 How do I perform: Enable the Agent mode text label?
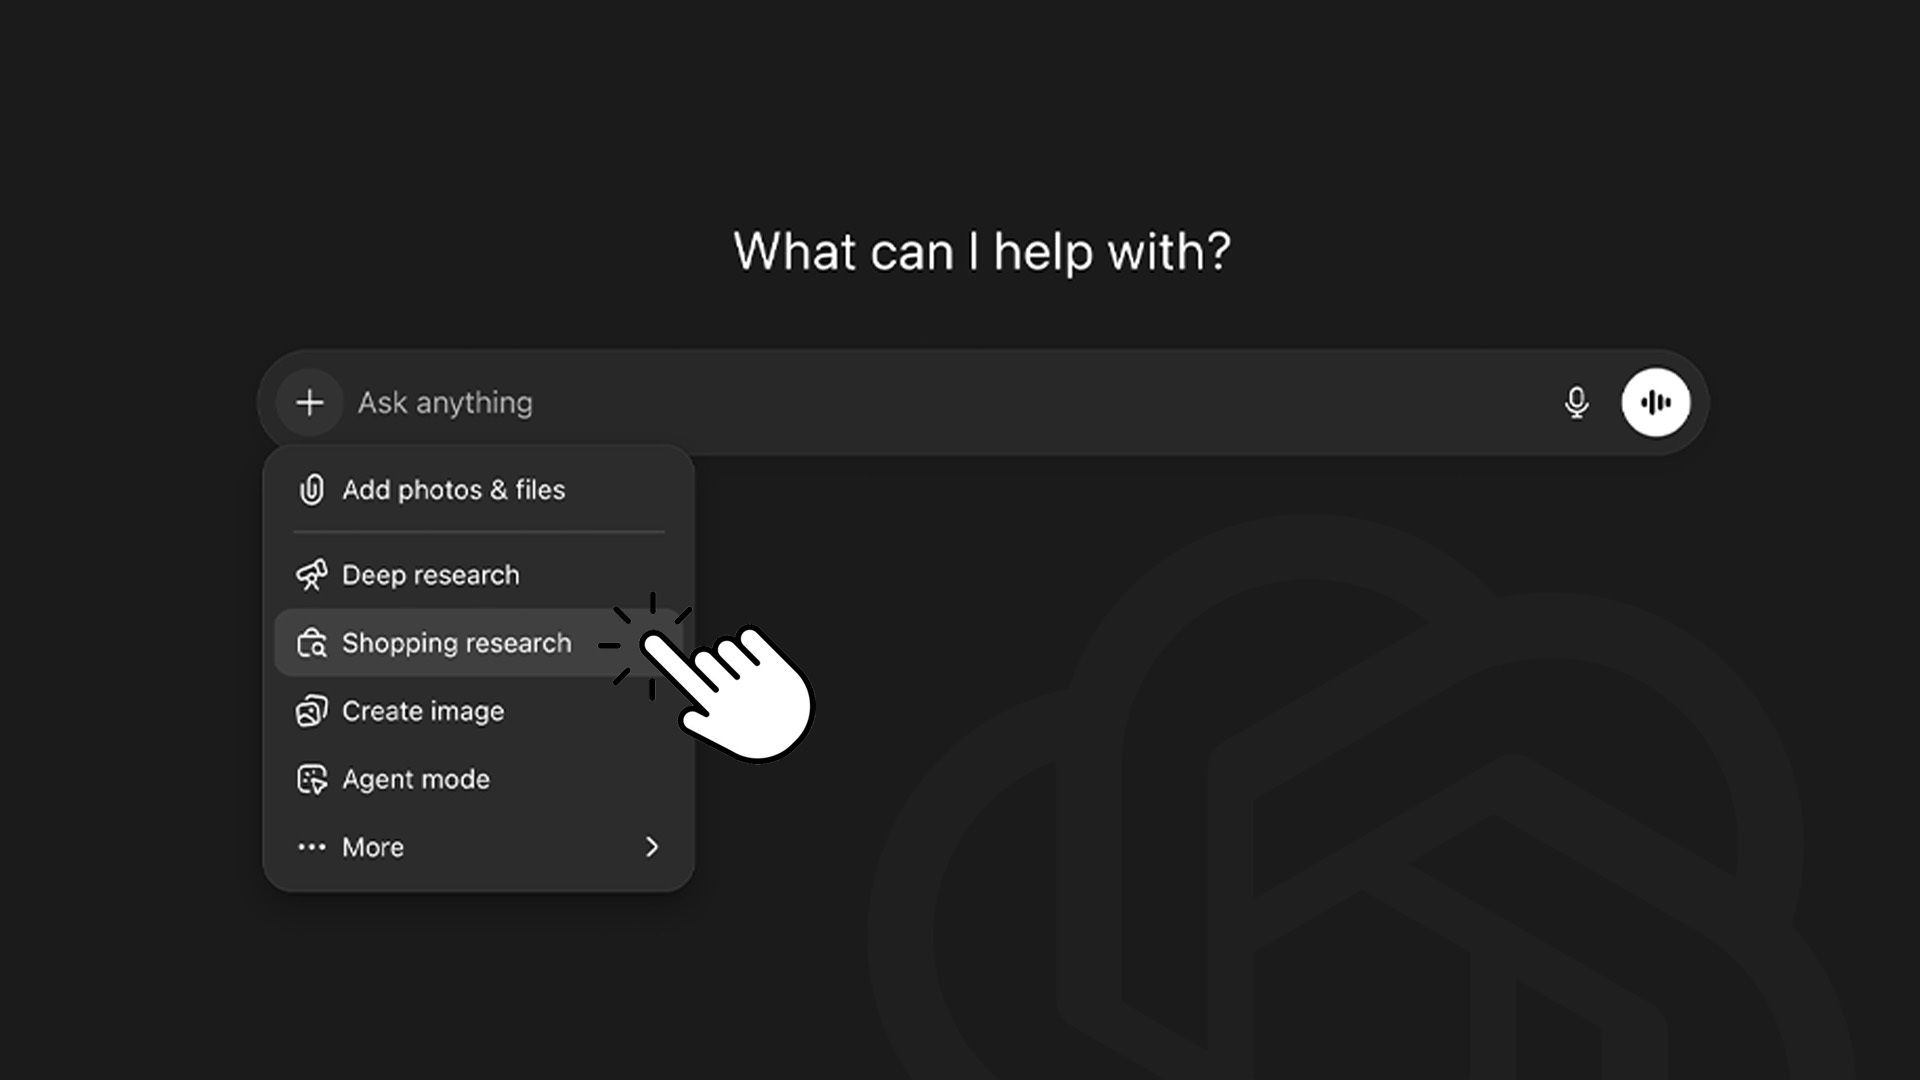tap(415, 779)
